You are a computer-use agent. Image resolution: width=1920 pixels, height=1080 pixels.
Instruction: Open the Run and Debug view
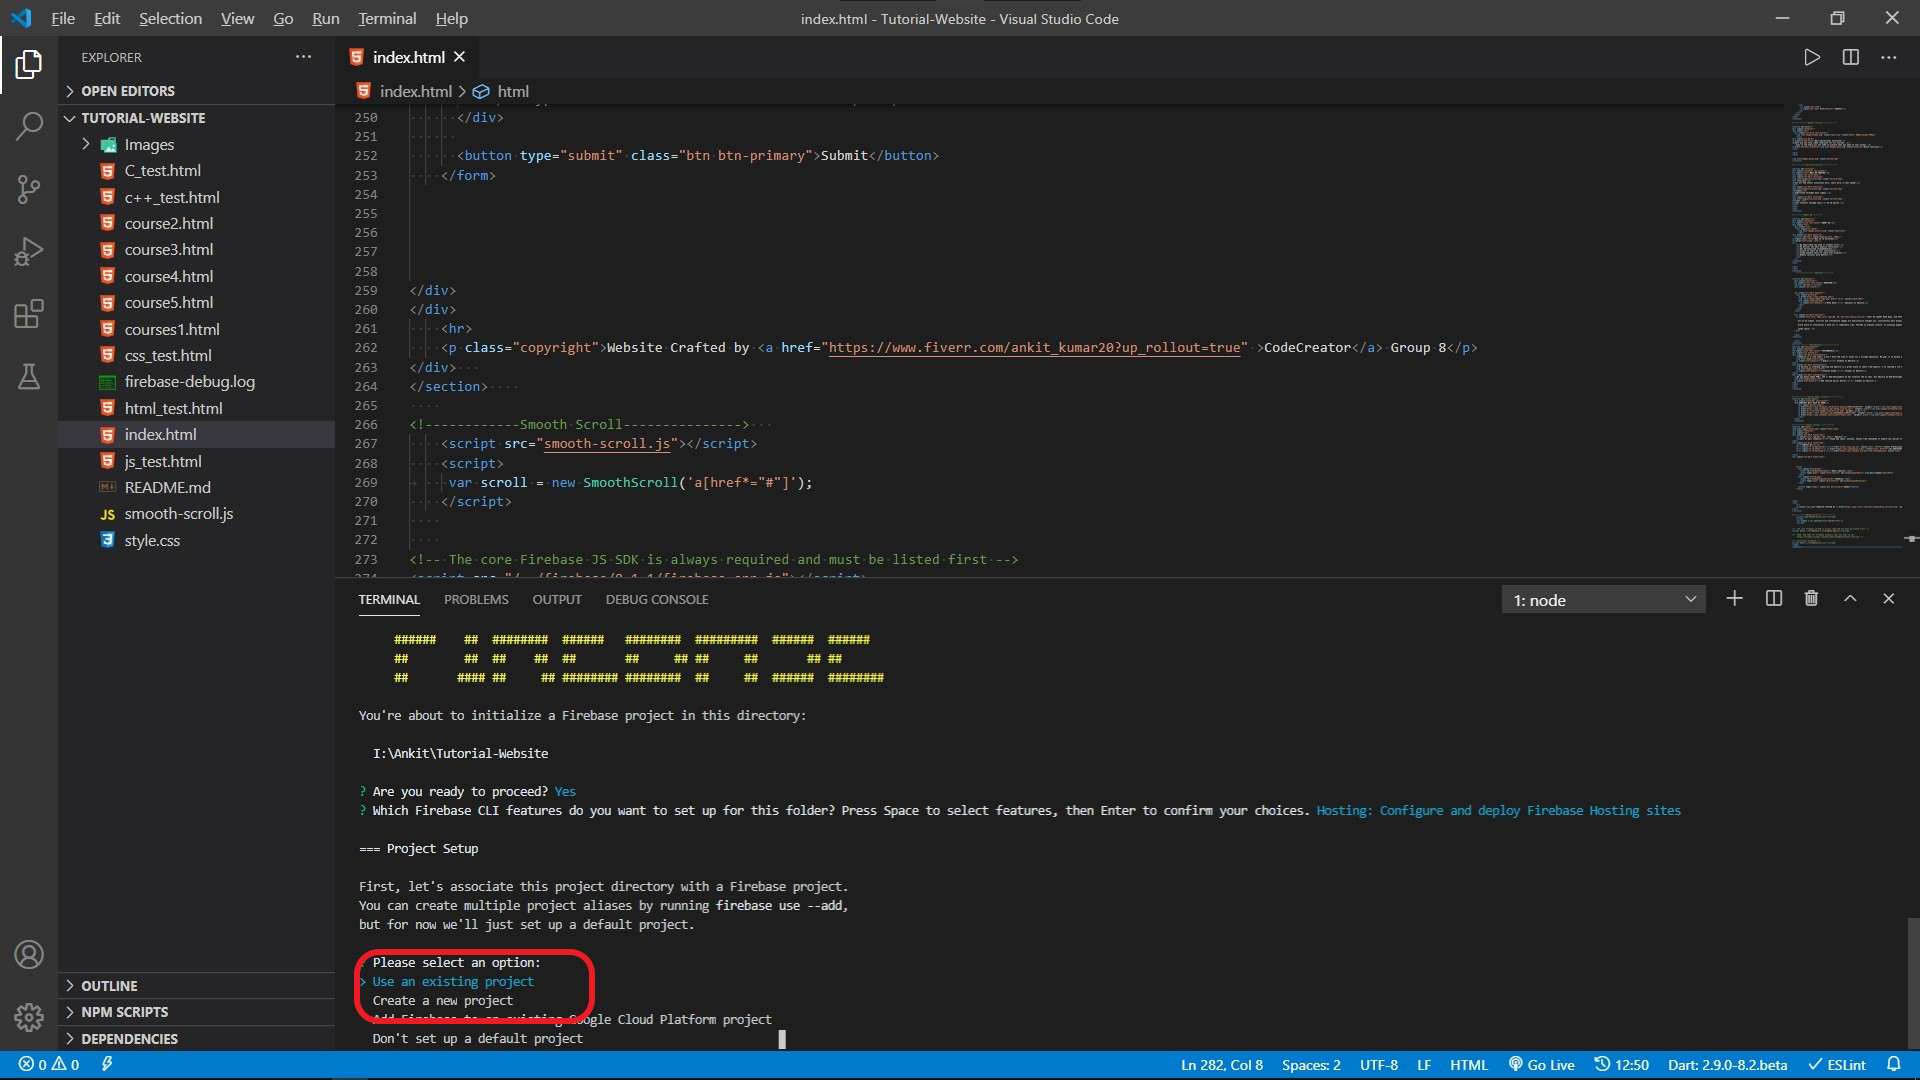tap(29, 251)
